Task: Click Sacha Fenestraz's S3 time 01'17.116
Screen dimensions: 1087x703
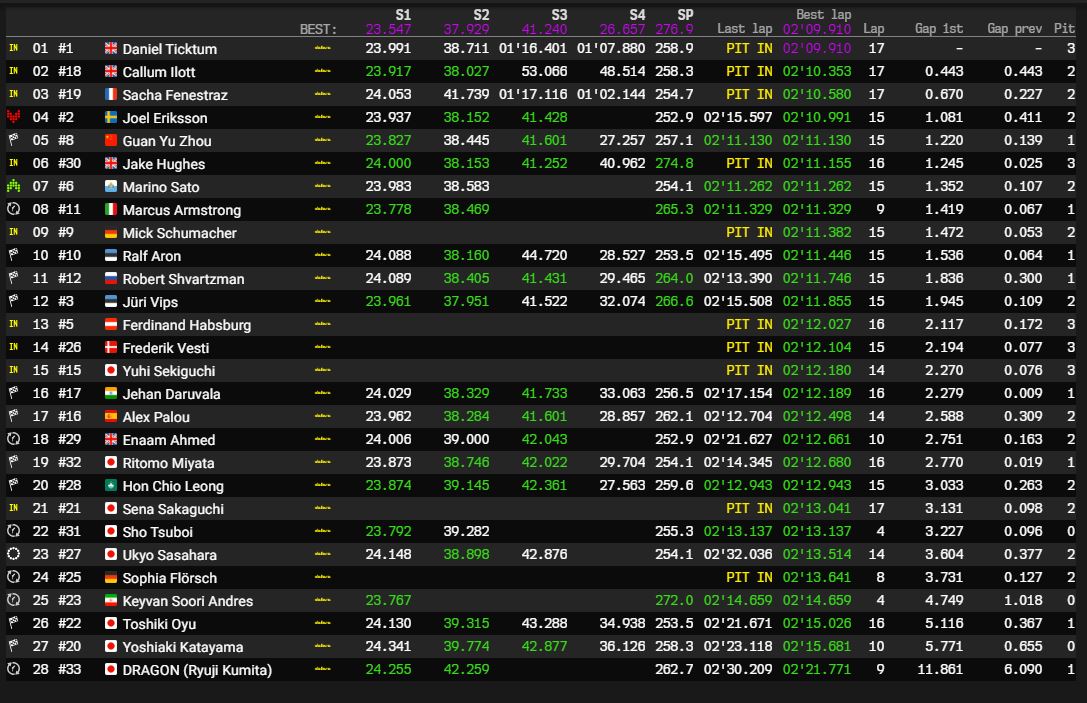Action: (533, 94)
